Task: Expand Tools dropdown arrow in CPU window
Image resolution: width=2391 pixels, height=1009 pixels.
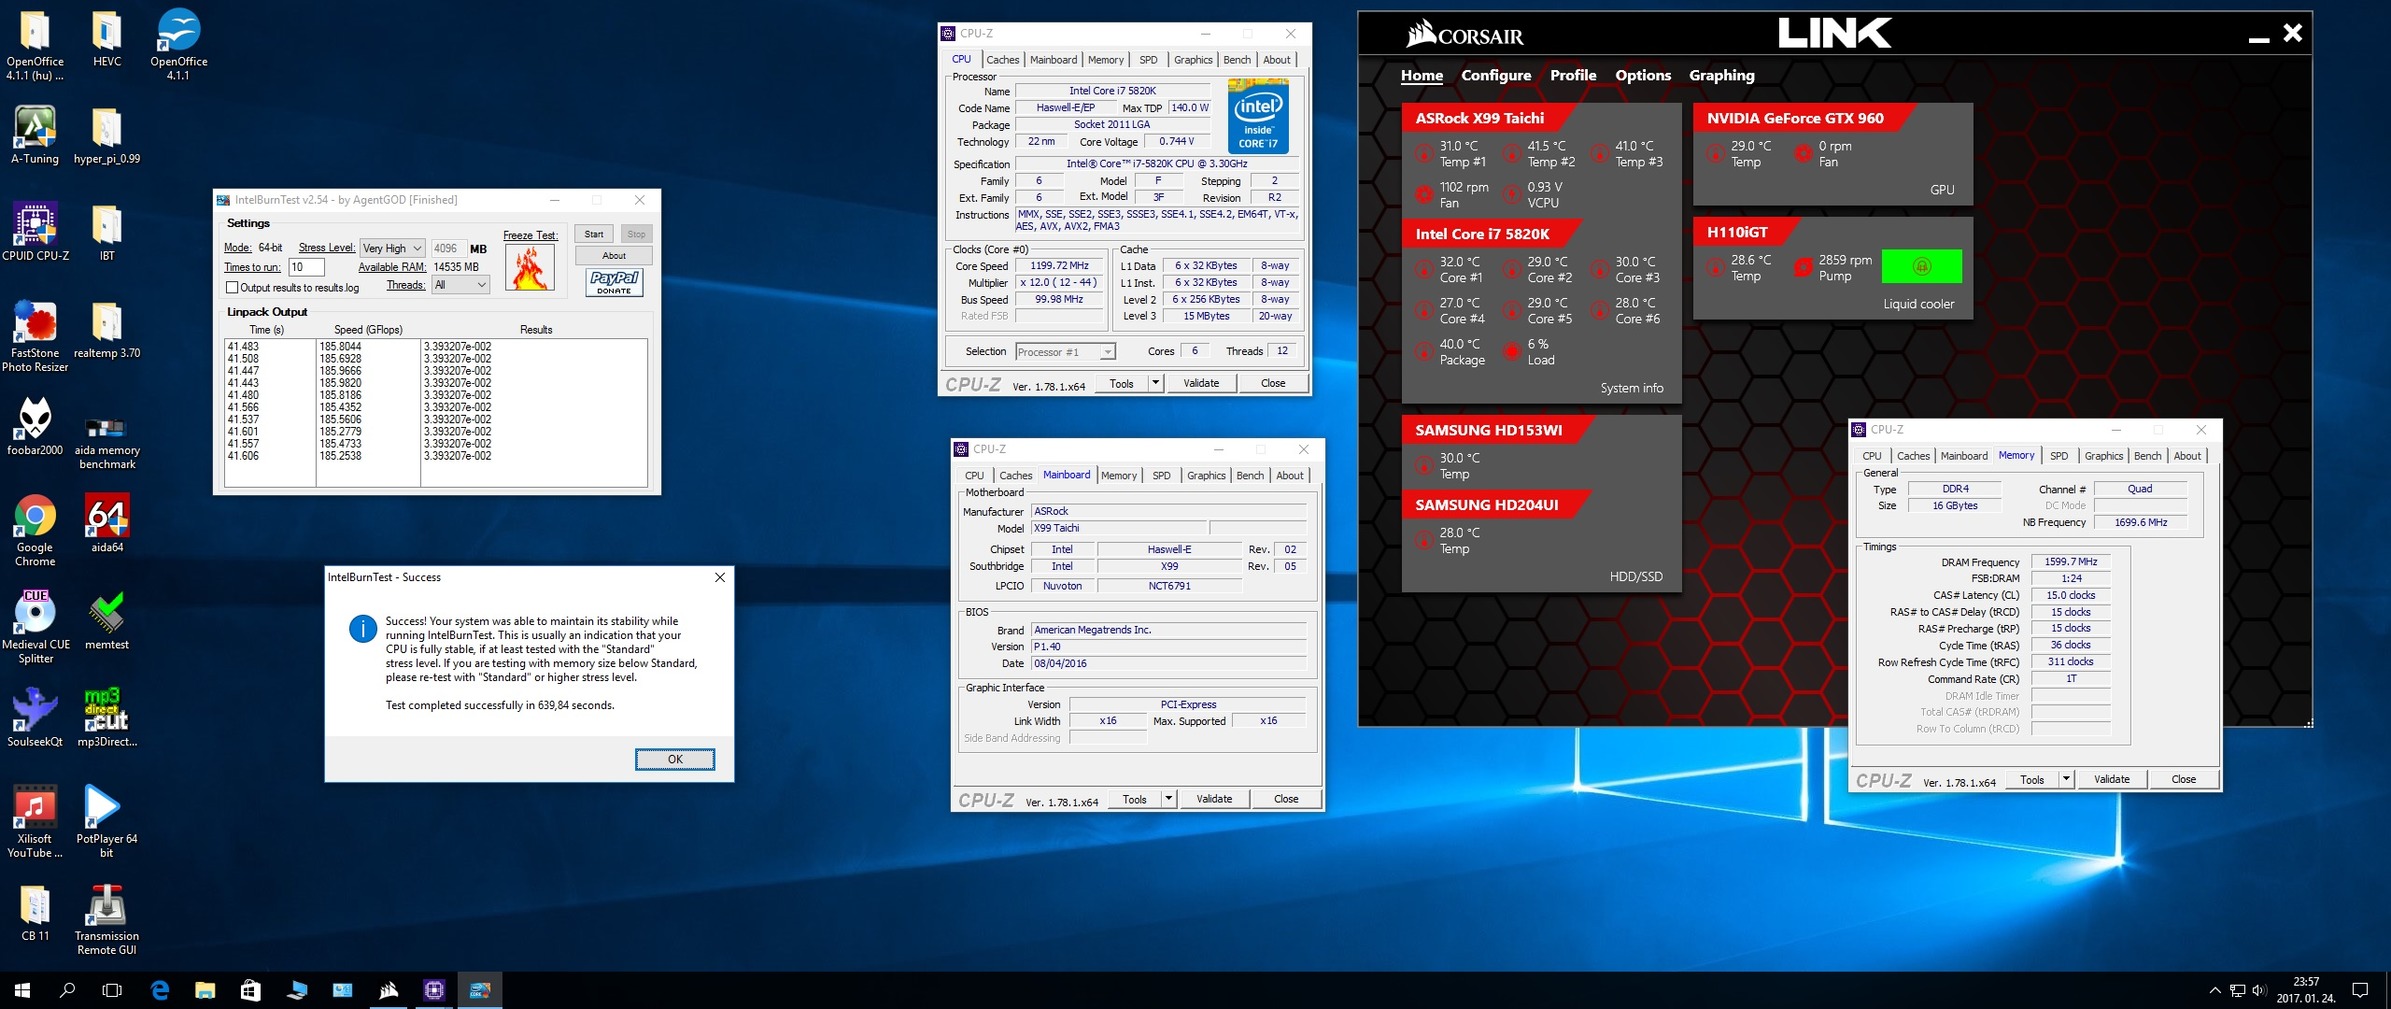Action: 1155,383
